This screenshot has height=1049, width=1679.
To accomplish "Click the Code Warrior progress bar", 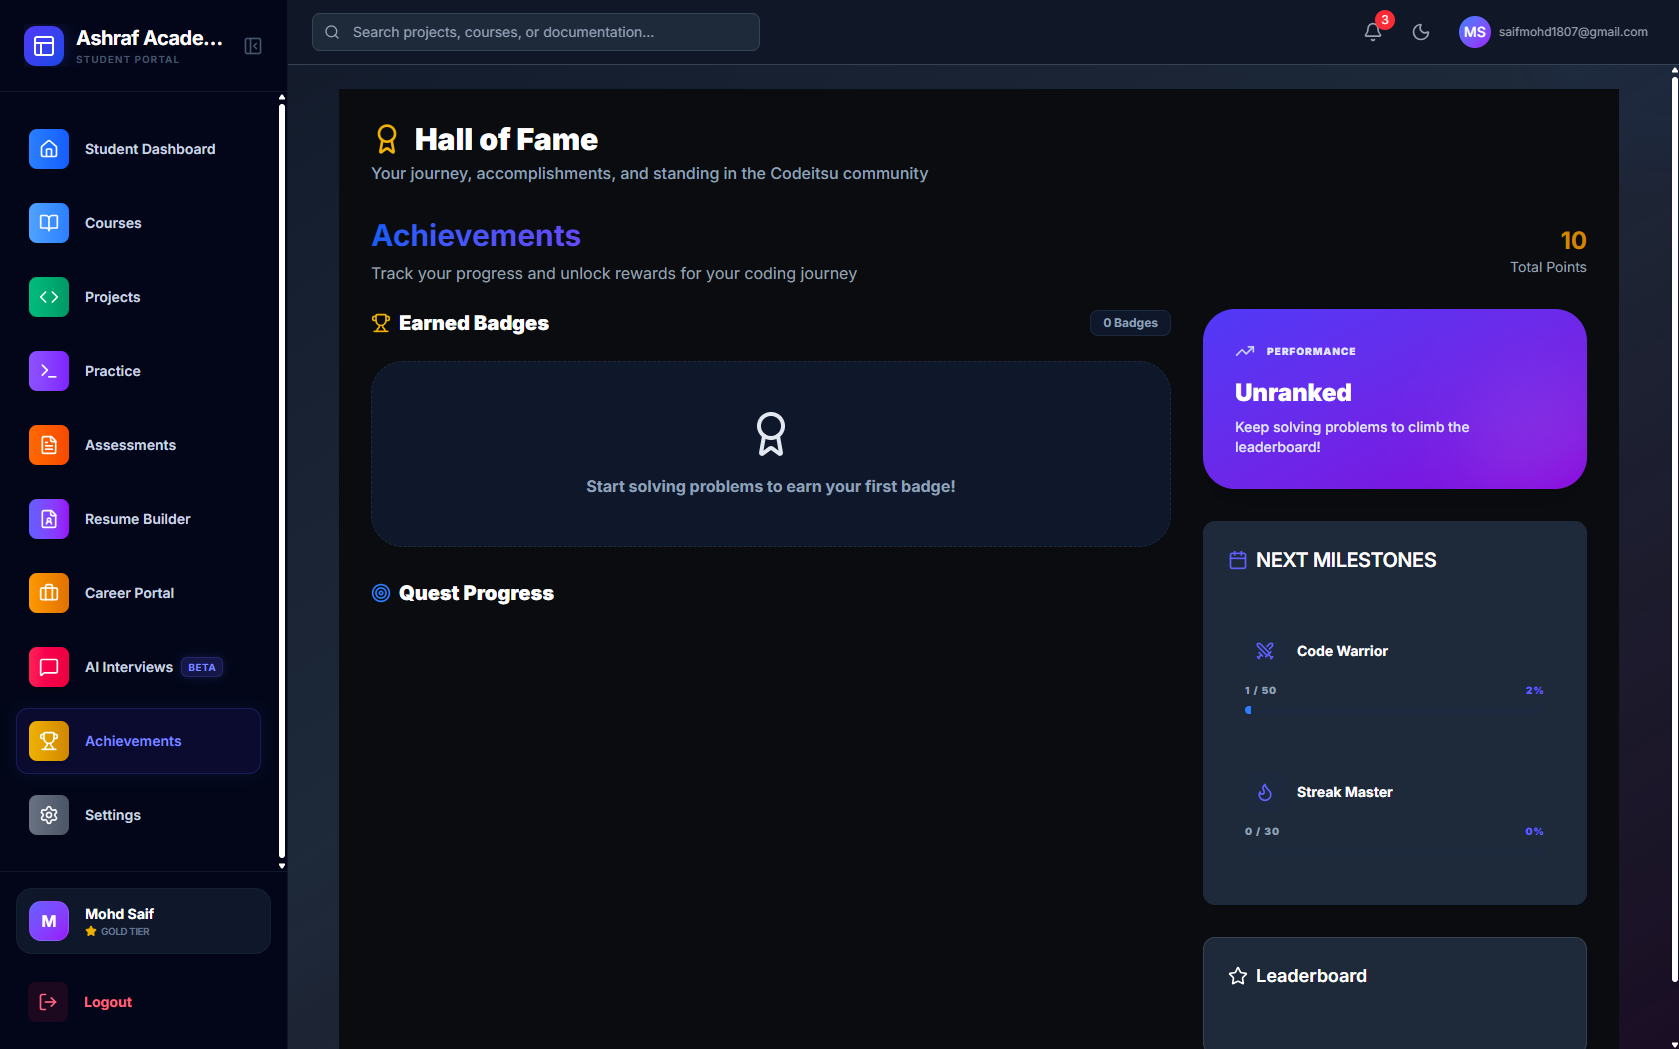I will [1394, 710].
